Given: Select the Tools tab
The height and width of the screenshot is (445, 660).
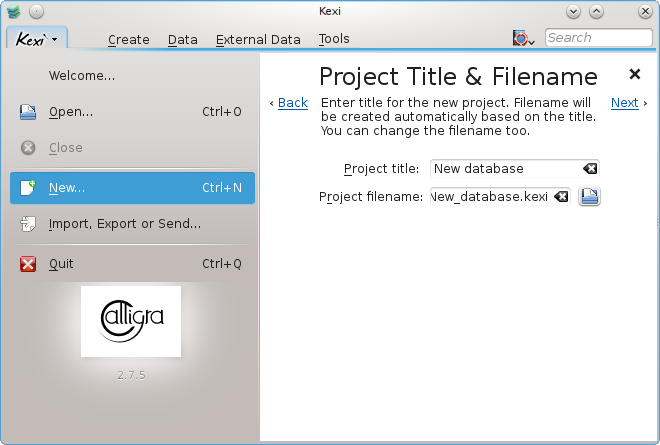Looking at the screenshot, I should tap(334, 40).
